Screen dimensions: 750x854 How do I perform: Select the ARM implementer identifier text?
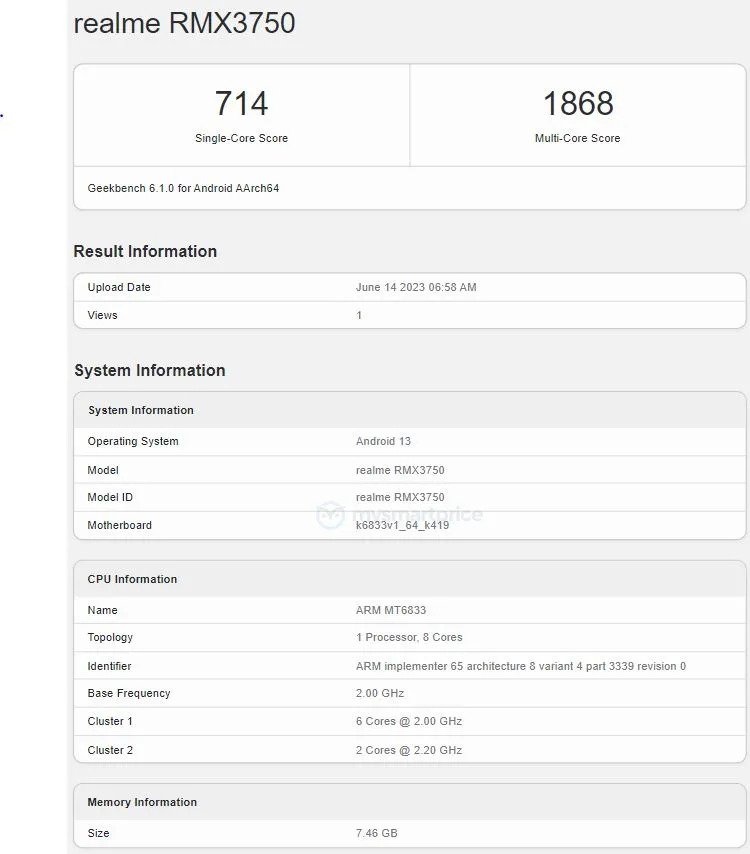(520, 666)
